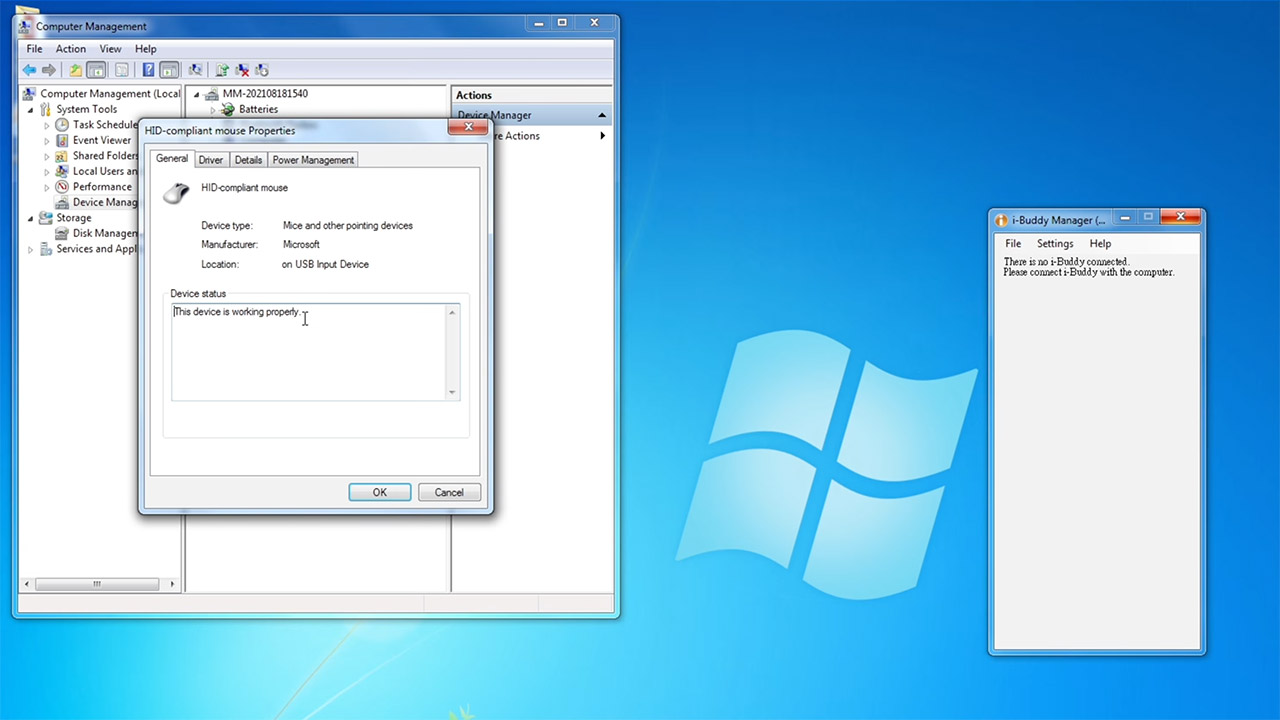
Task: Open the File menu in i-Buddy Manager
Action: 1013,244
